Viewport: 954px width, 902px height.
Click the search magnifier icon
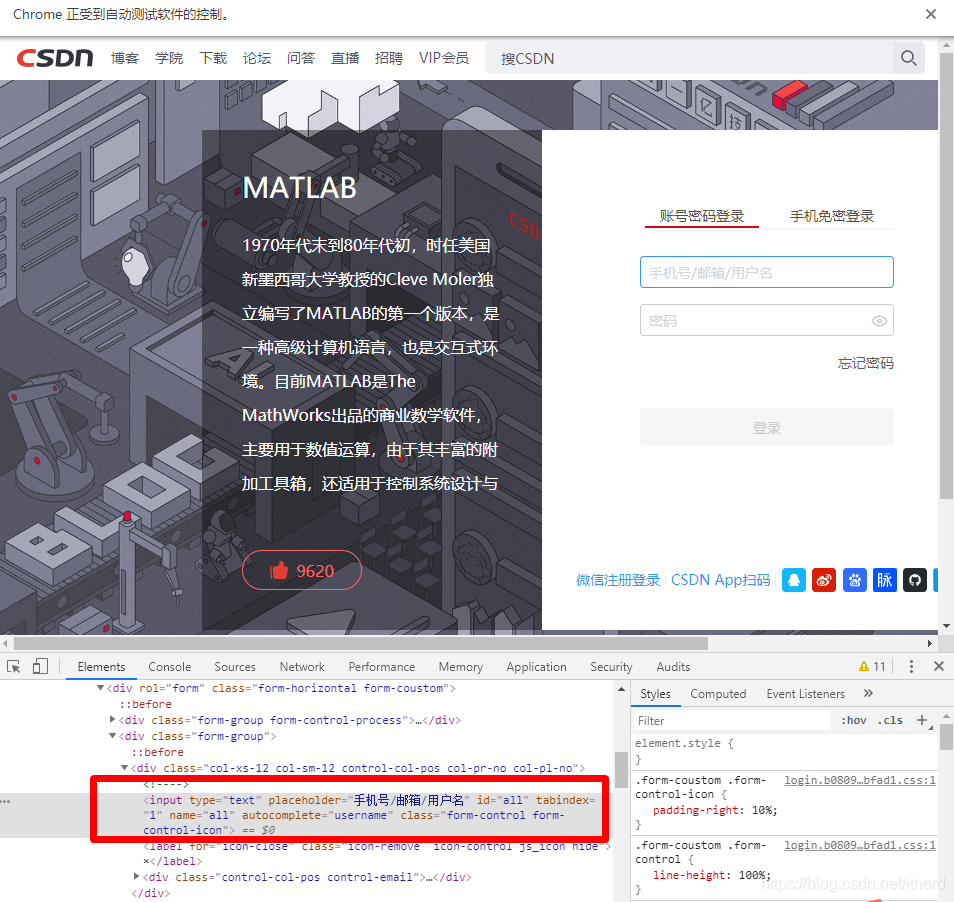pyautogui.click(x=908, y=58)
